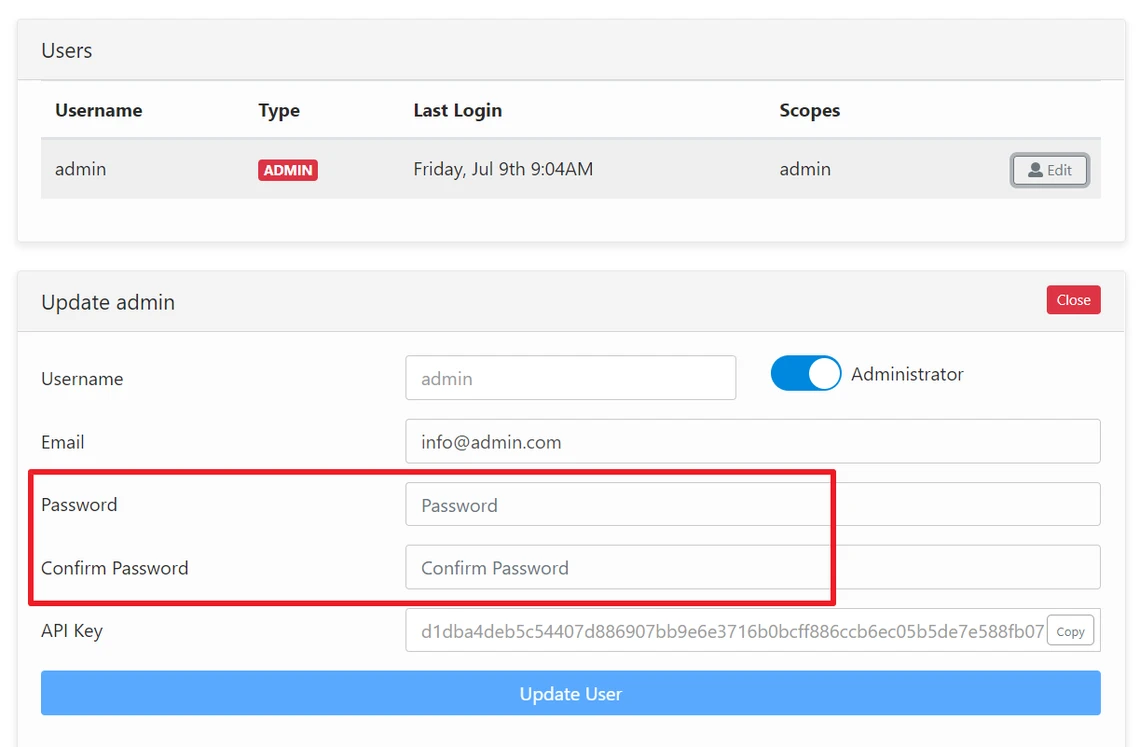Select the Last Login date Friday, Jul 9th 9:04AM
Viewport: 1140px width, 747px height.
click(503, 169)
